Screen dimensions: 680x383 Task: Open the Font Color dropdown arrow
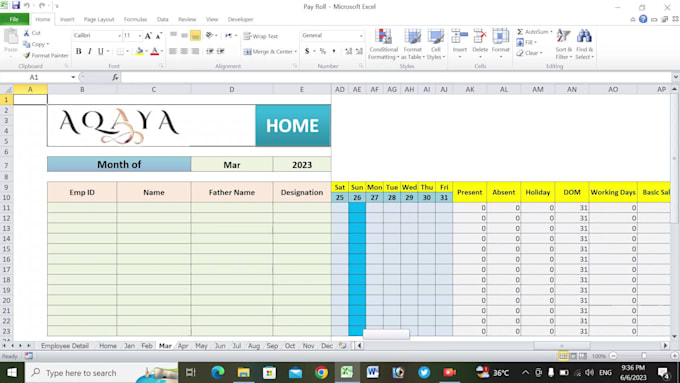162,51
